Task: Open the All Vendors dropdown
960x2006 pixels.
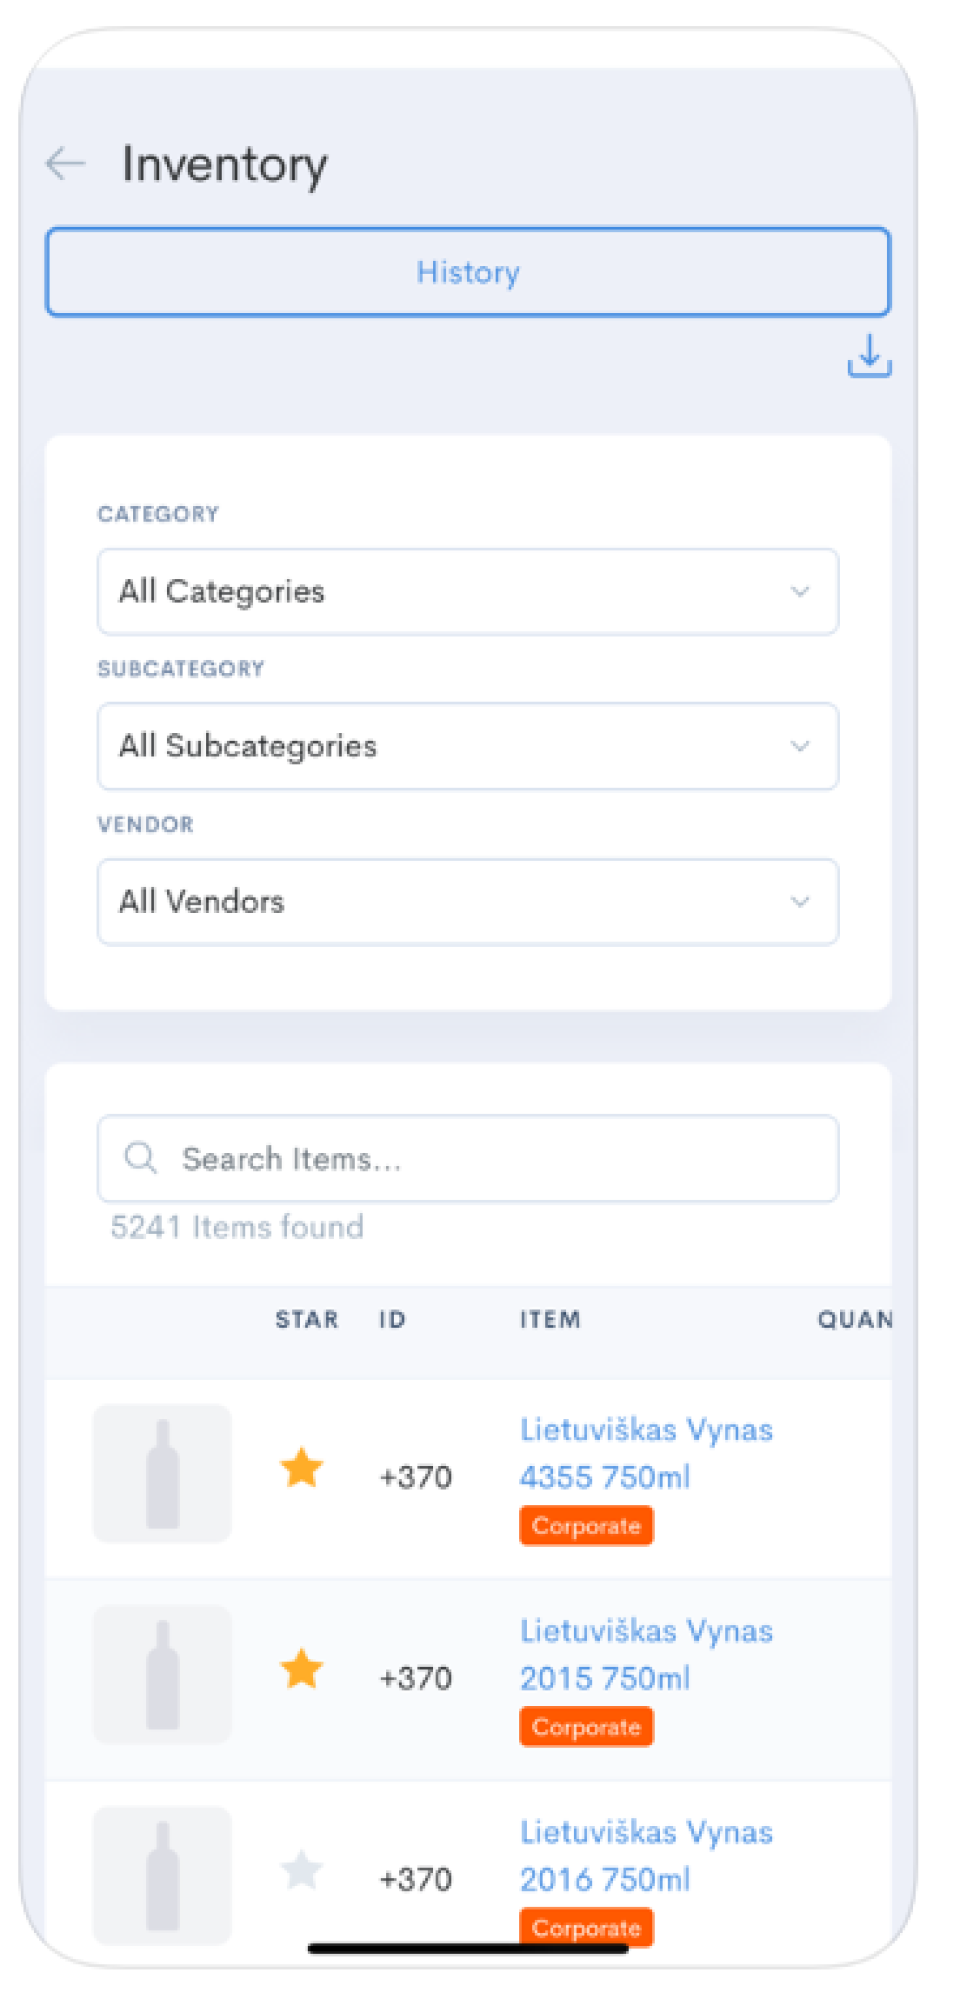Action: click(467, 901)
